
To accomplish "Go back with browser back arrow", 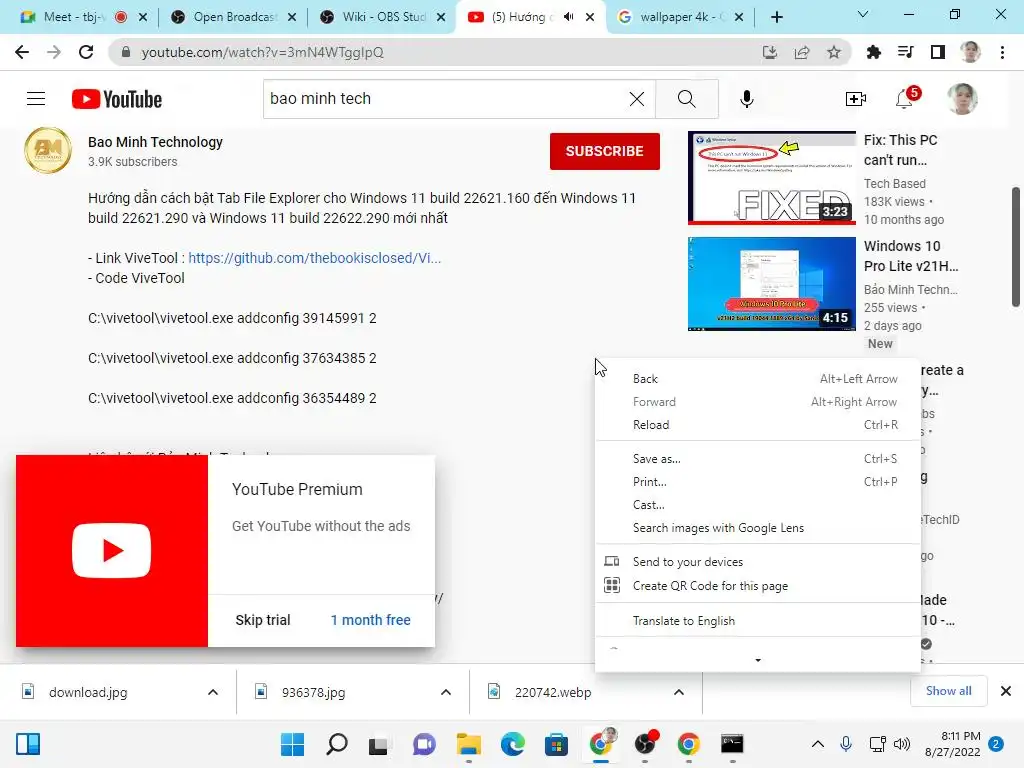I will (22, 52).
